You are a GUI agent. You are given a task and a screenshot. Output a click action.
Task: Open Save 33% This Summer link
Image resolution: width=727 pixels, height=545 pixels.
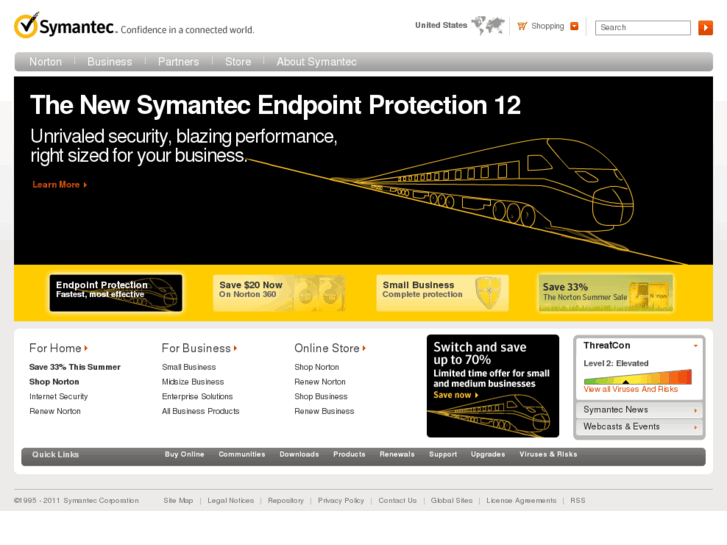pyautogui.click(x=75, y=367)
